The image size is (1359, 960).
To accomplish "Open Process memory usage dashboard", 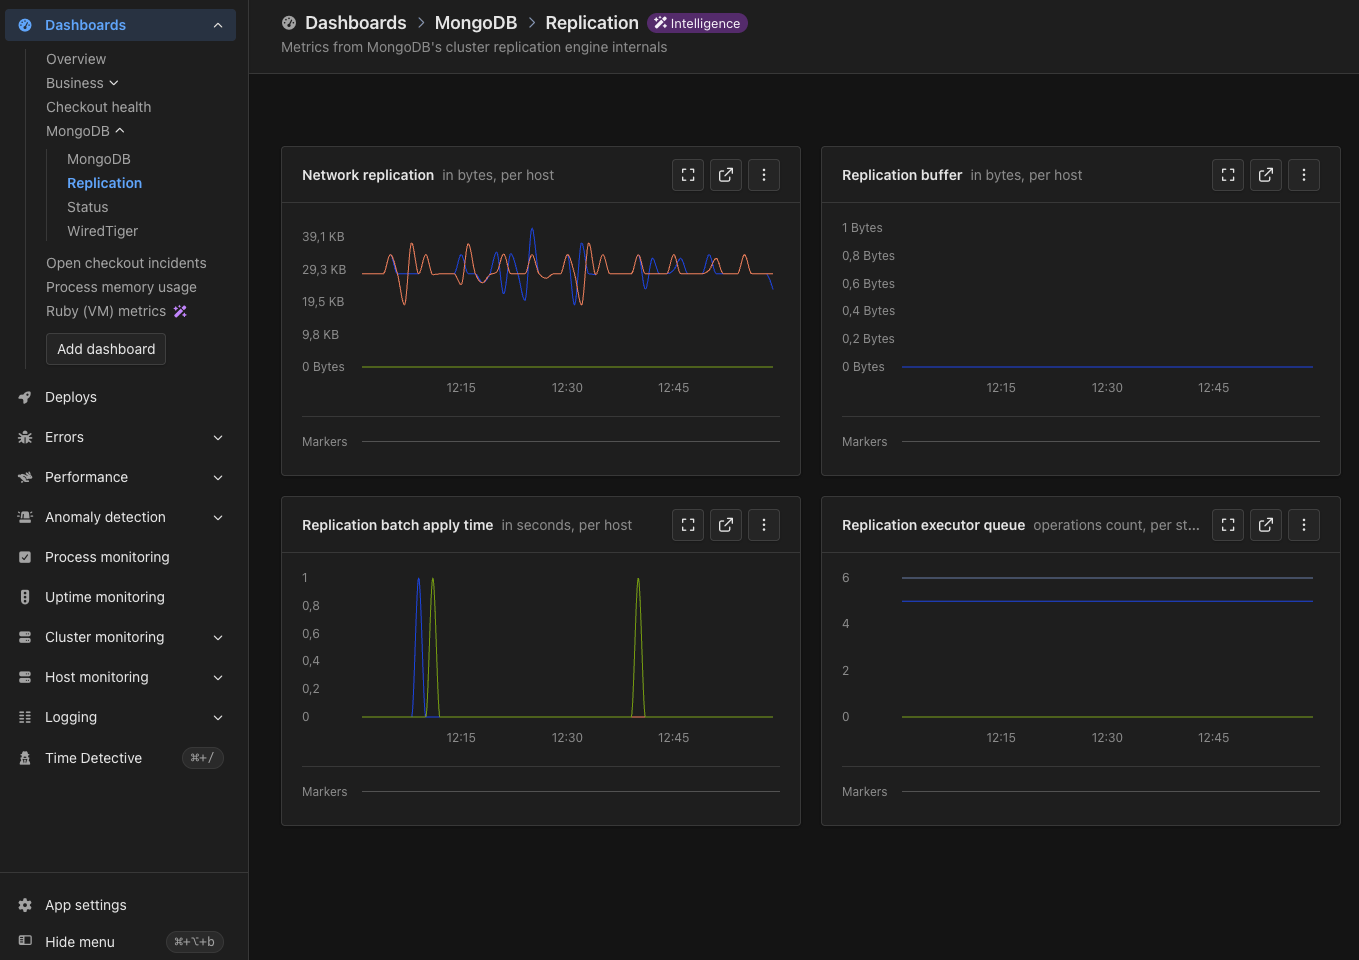I will click(x=121, y=287).
